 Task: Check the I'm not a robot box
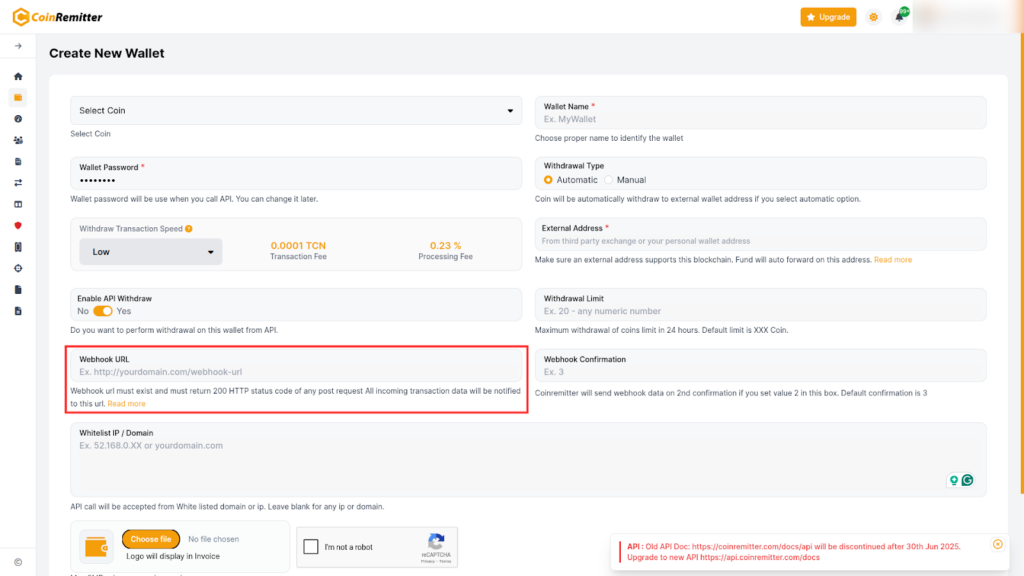pyautogui.click(x=311, y=547)
